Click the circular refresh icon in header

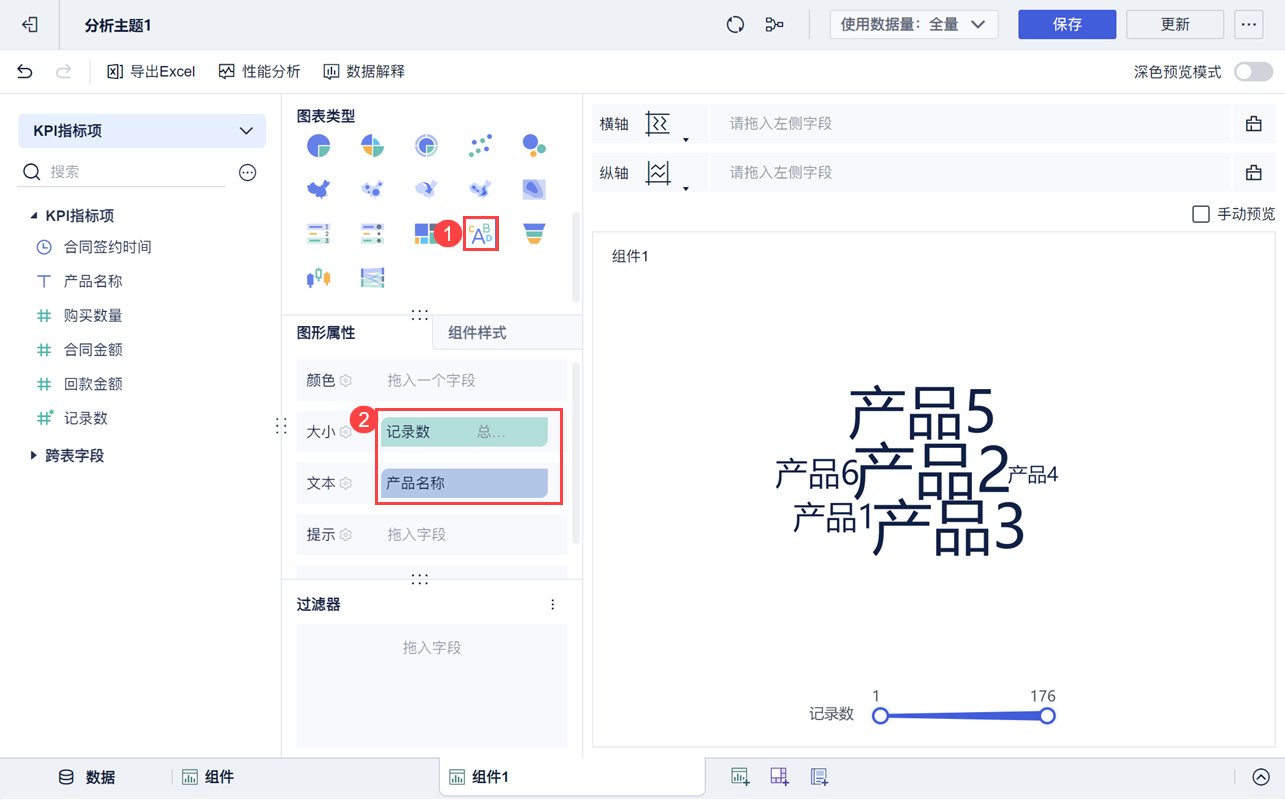coord(735,25)
